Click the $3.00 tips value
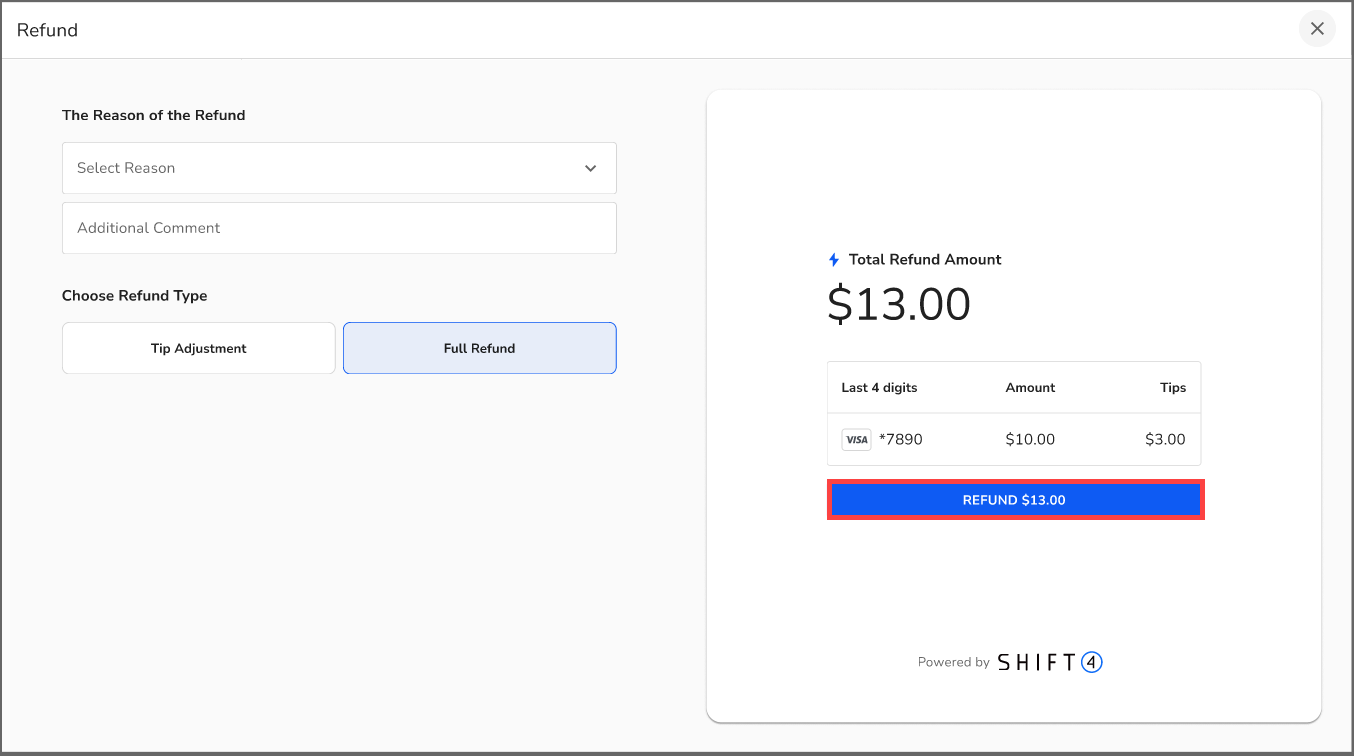The height and width of the screenshot is (756, 1354). click(1165, 440)
